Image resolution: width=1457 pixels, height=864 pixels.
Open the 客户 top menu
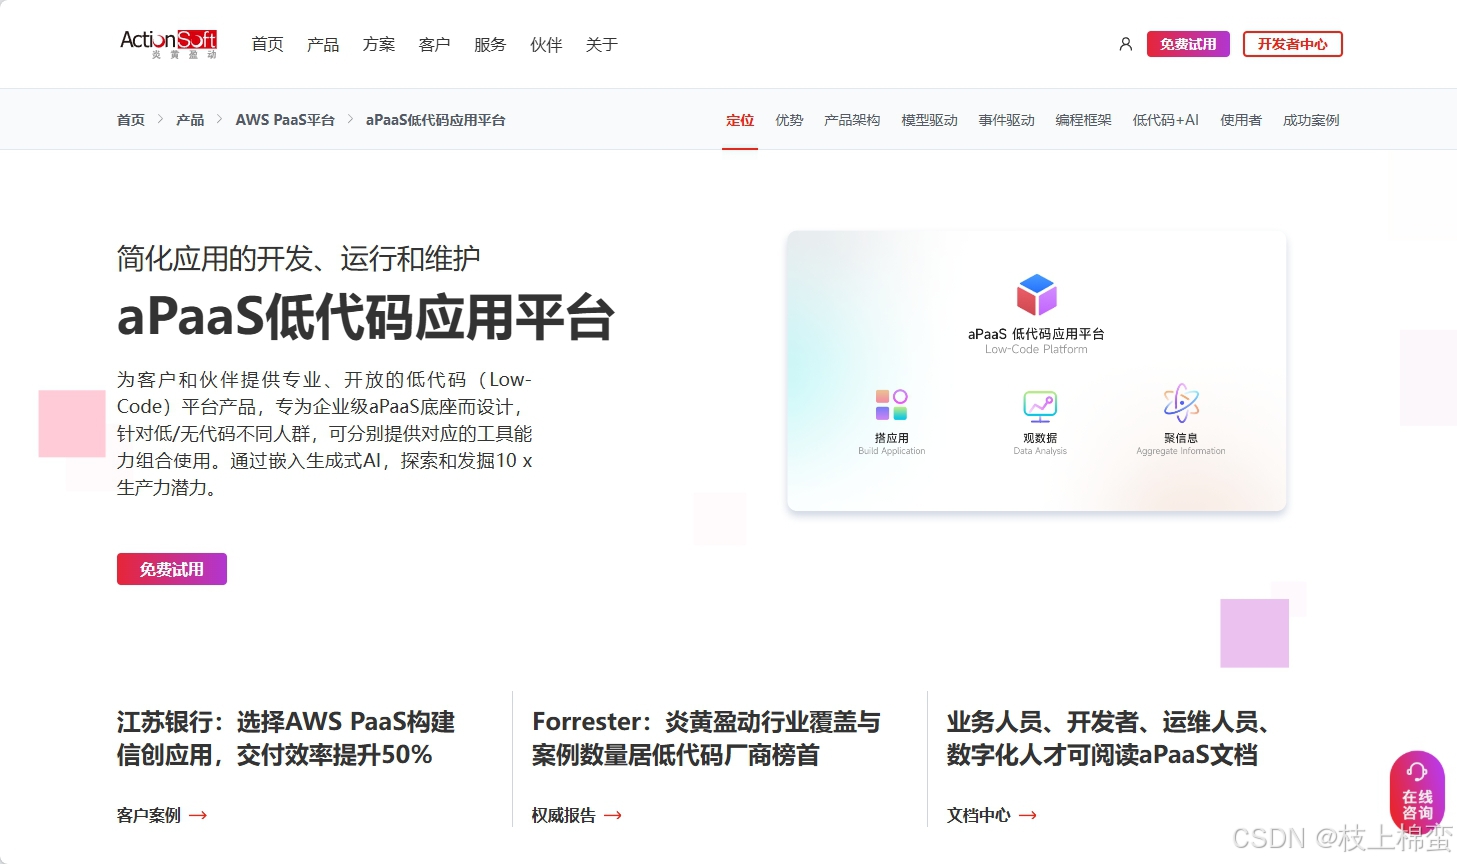click(434, 44)
